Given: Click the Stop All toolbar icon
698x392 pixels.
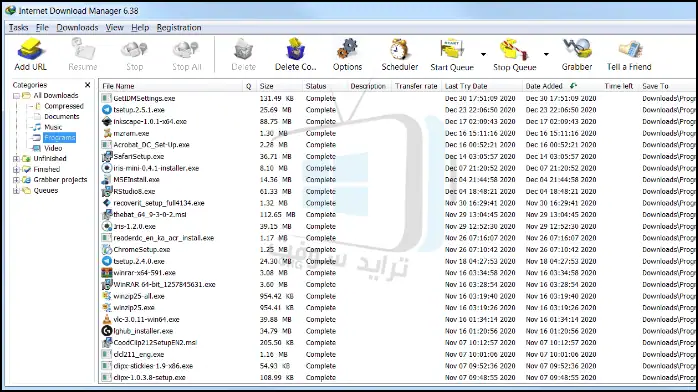Looking at the screenshot, I should (186, 49).
